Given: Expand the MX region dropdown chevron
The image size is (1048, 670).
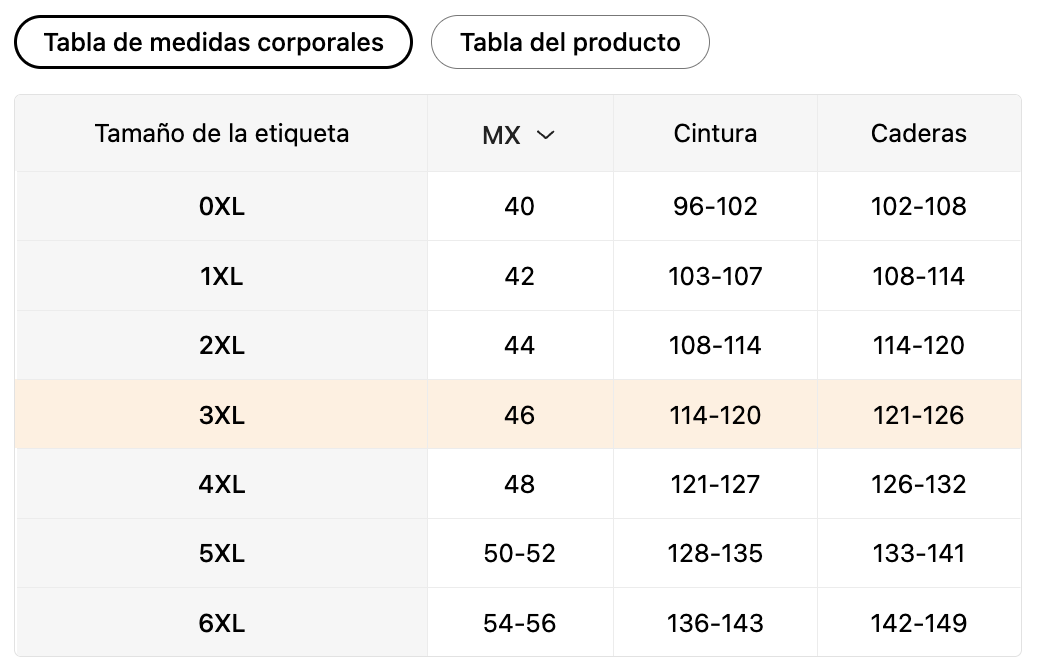Looking at the screenshot, I should [x=545, y=134].
